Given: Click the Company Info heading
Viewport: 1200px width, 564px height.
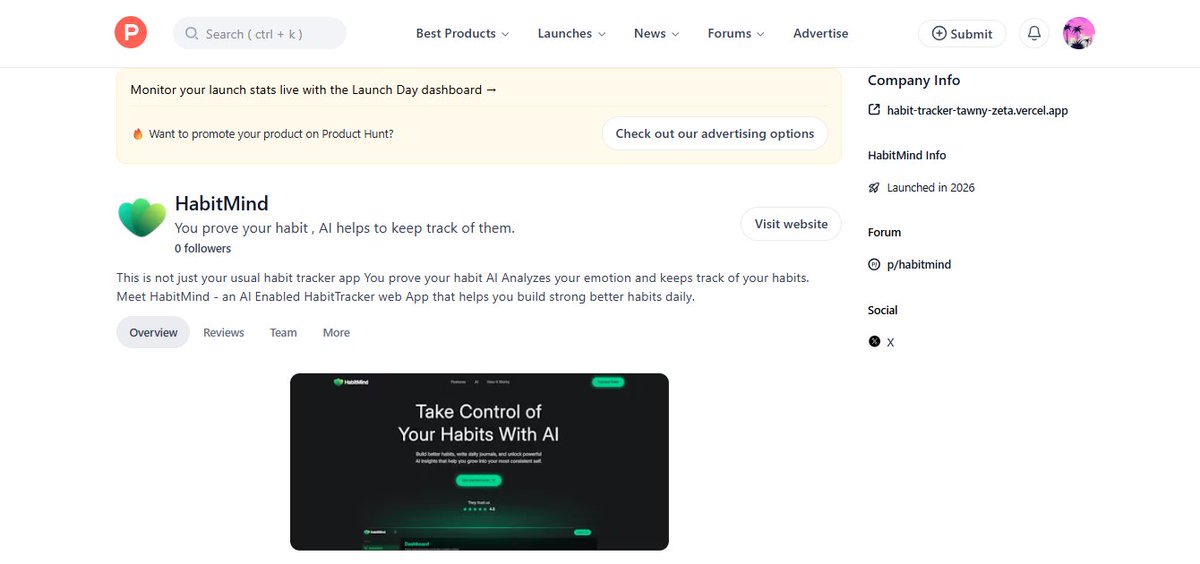Looking at the screenshot, I should (x=913, y=80).
